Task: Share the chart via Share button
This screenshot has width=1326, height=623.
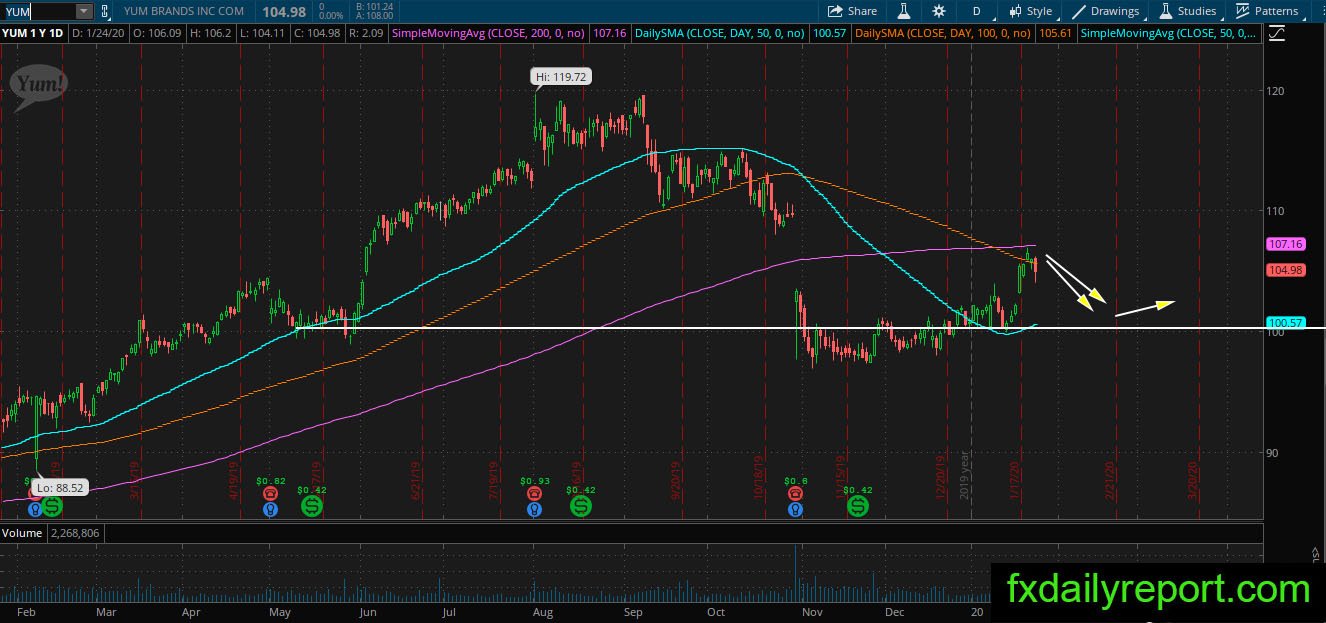Action: pyautogui.click(x=852, y=11)
